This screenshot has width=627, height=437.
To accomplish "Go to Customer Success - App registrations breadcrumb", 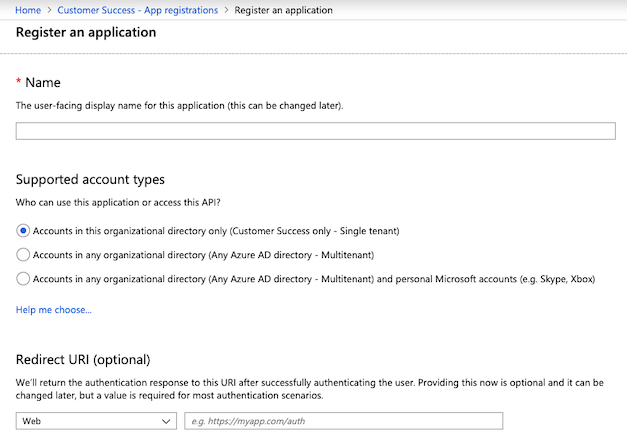I will (137, 10).
